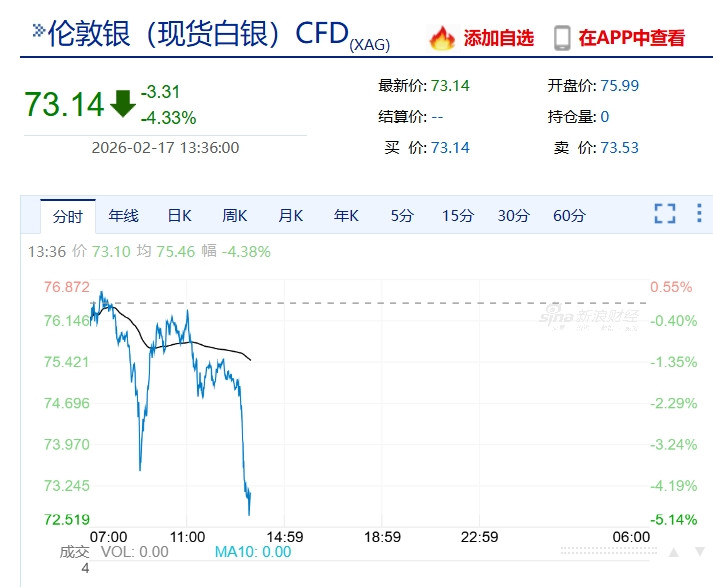This screenshot has width=713, height=587.
Task: Expand chart to fullscreen mode
Action: tap(665, 213)
